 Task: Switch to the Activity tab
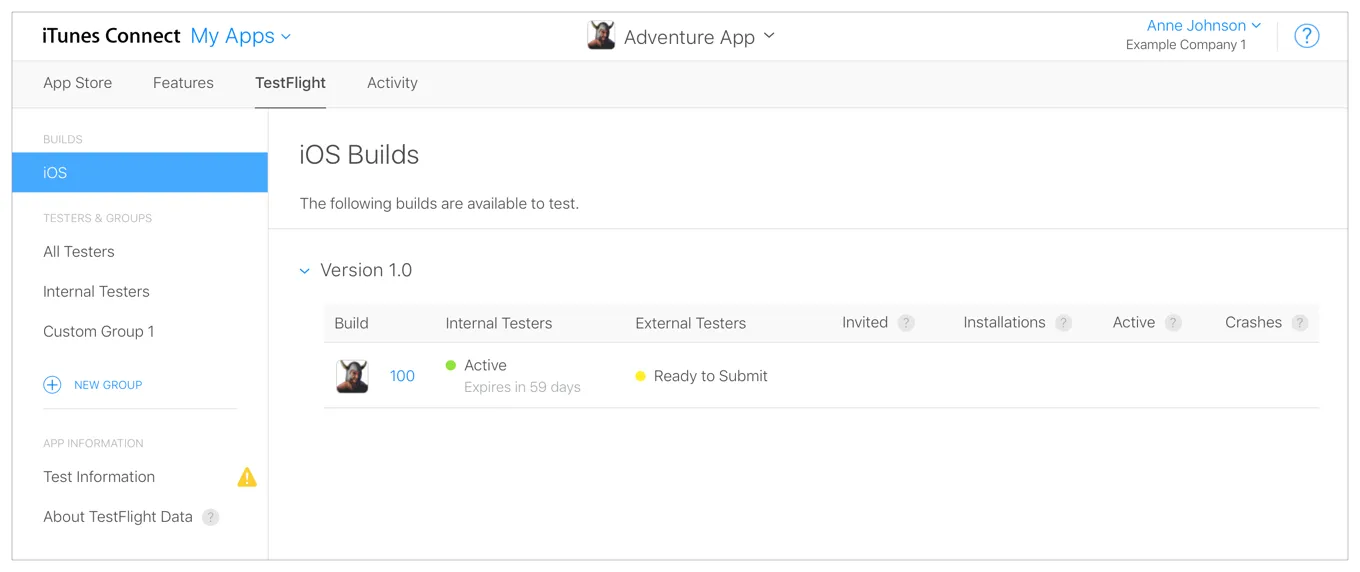tap(392, 83)
